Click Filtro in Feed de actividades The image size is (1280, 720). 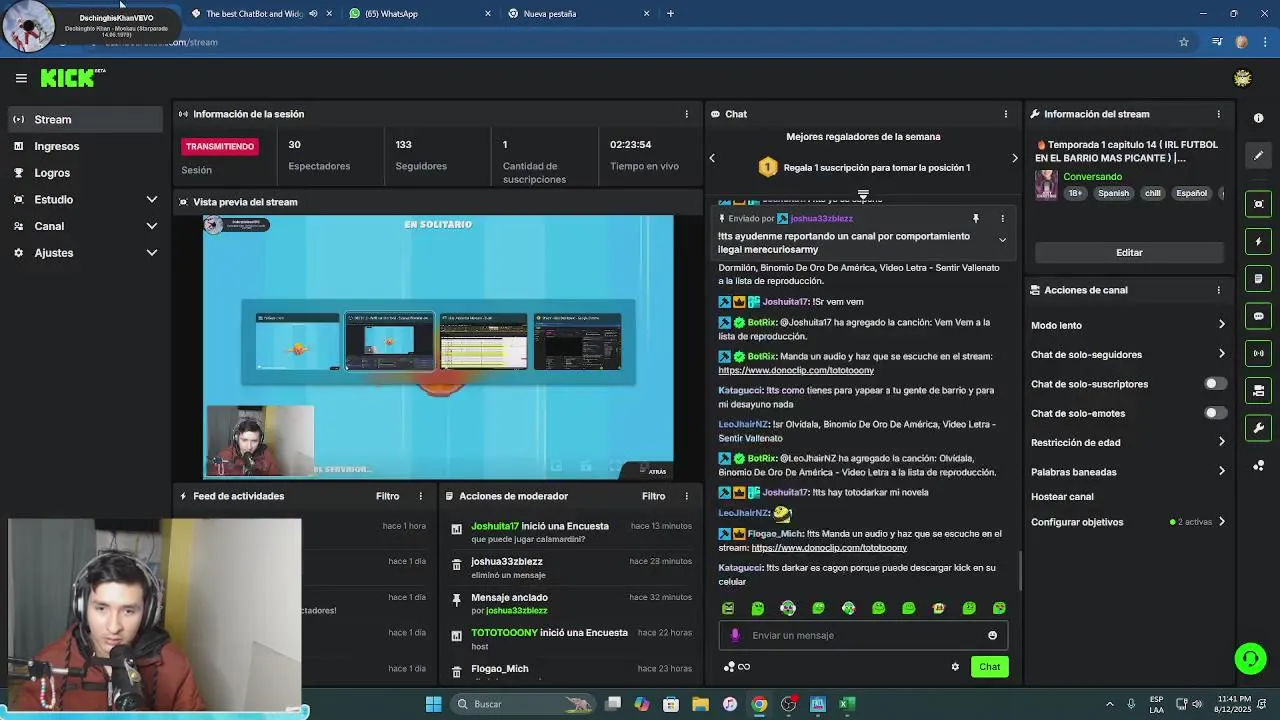387,496
